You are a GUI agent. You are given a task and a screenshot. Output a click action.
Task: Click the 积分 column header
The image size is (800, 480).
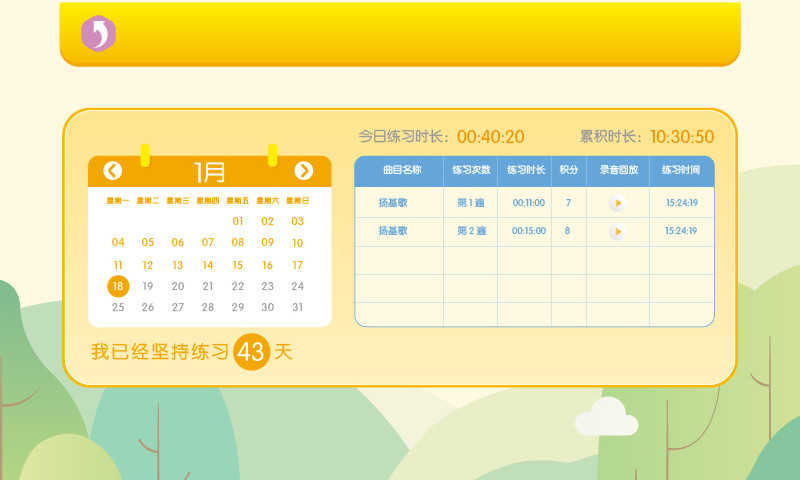coord(568,171)
